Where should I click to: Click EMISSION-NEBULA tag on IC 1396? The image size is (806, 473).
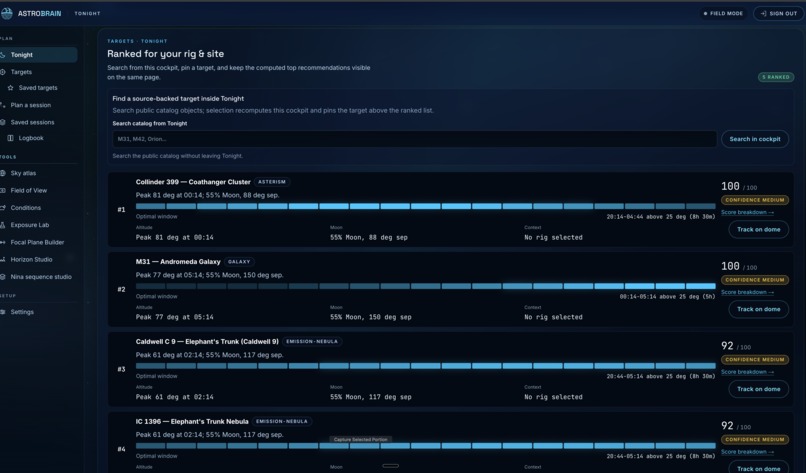[282, 422]
